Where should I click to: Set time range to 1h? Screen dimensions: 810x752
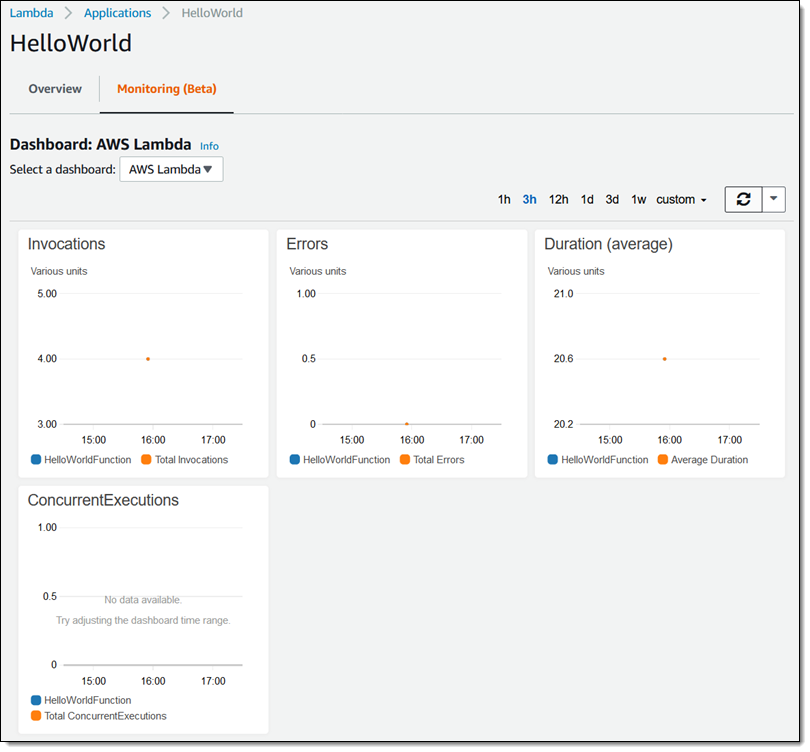pos(504,200)
